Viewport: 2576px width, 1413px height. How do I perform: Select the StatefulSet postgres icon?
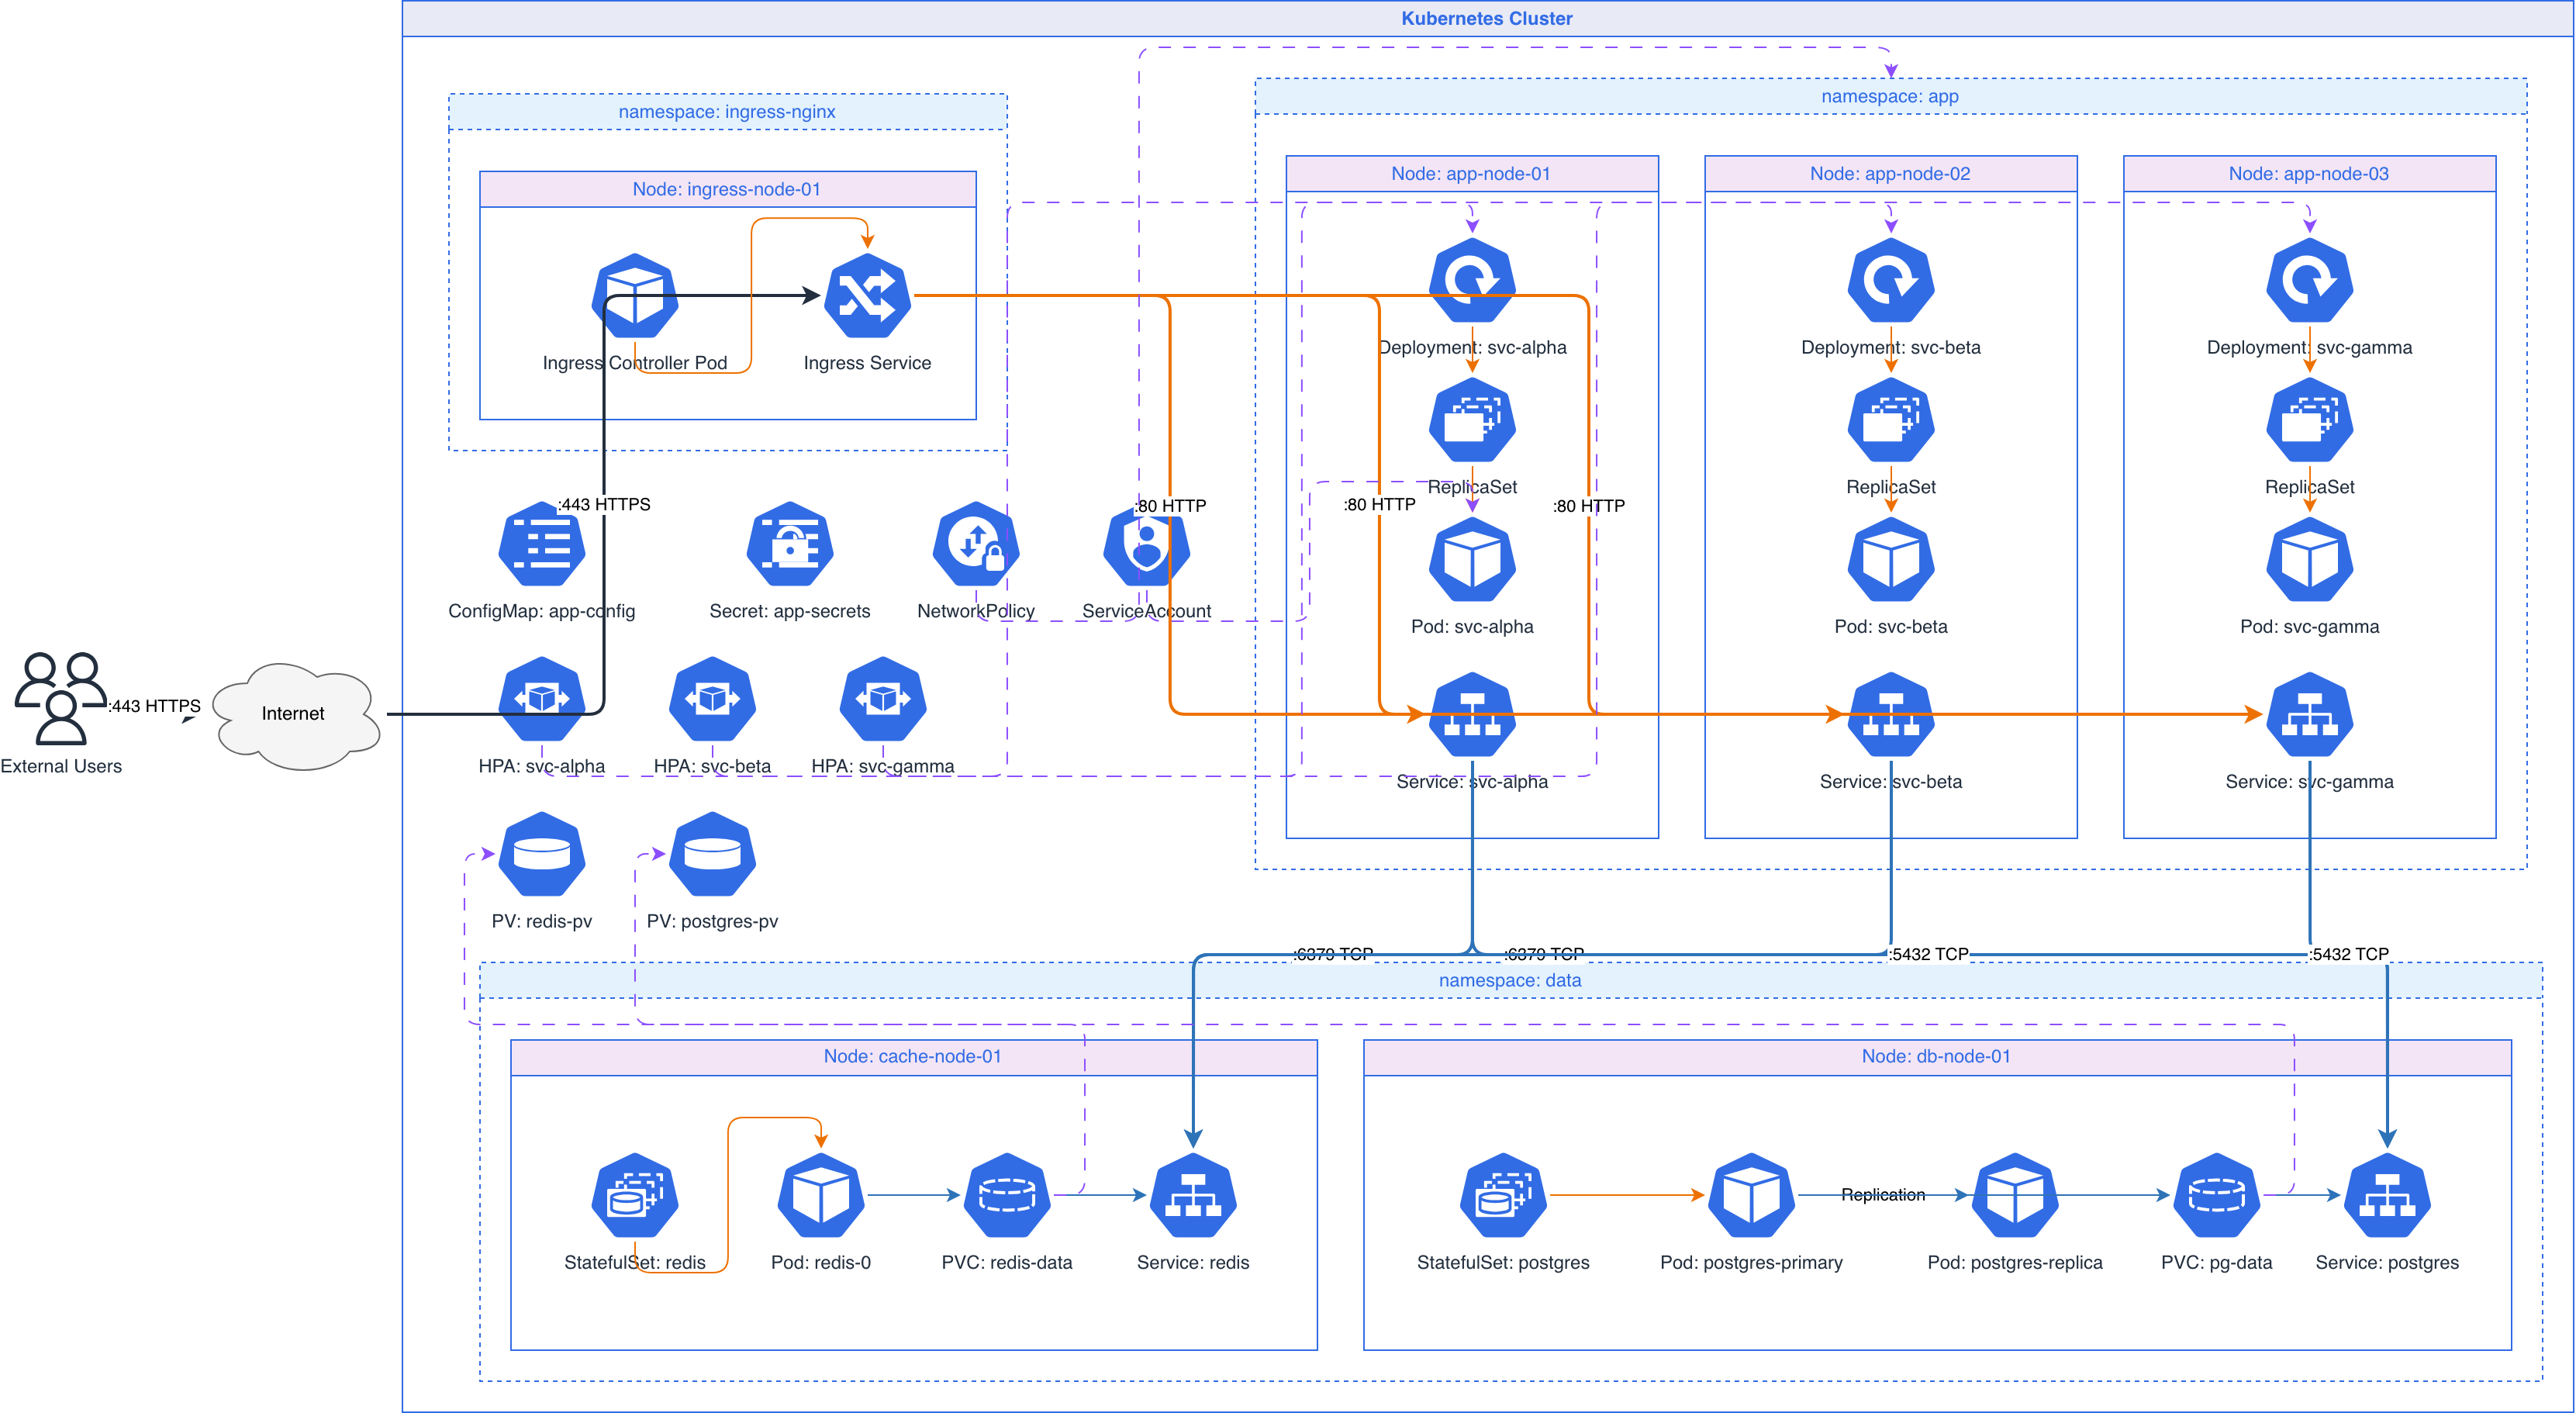pyautogui.click(x=1503, y=1195)
